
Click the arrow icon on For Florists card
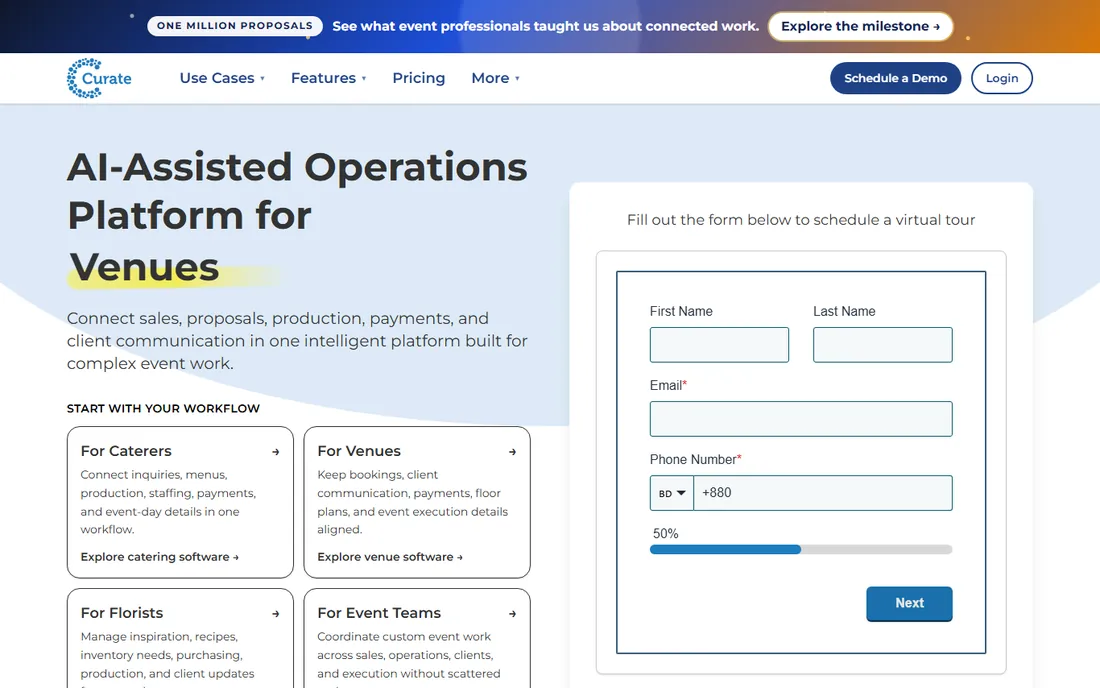coord(276,614)
